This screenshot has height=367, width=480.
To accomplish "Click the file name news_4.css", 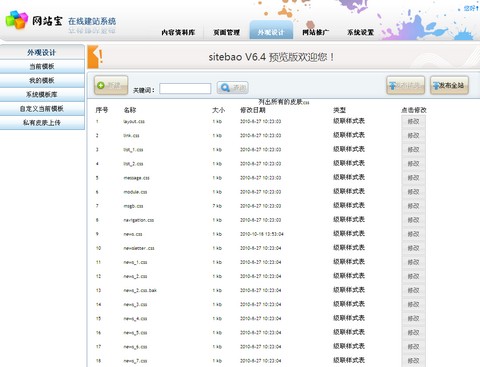I will [135, 319].
